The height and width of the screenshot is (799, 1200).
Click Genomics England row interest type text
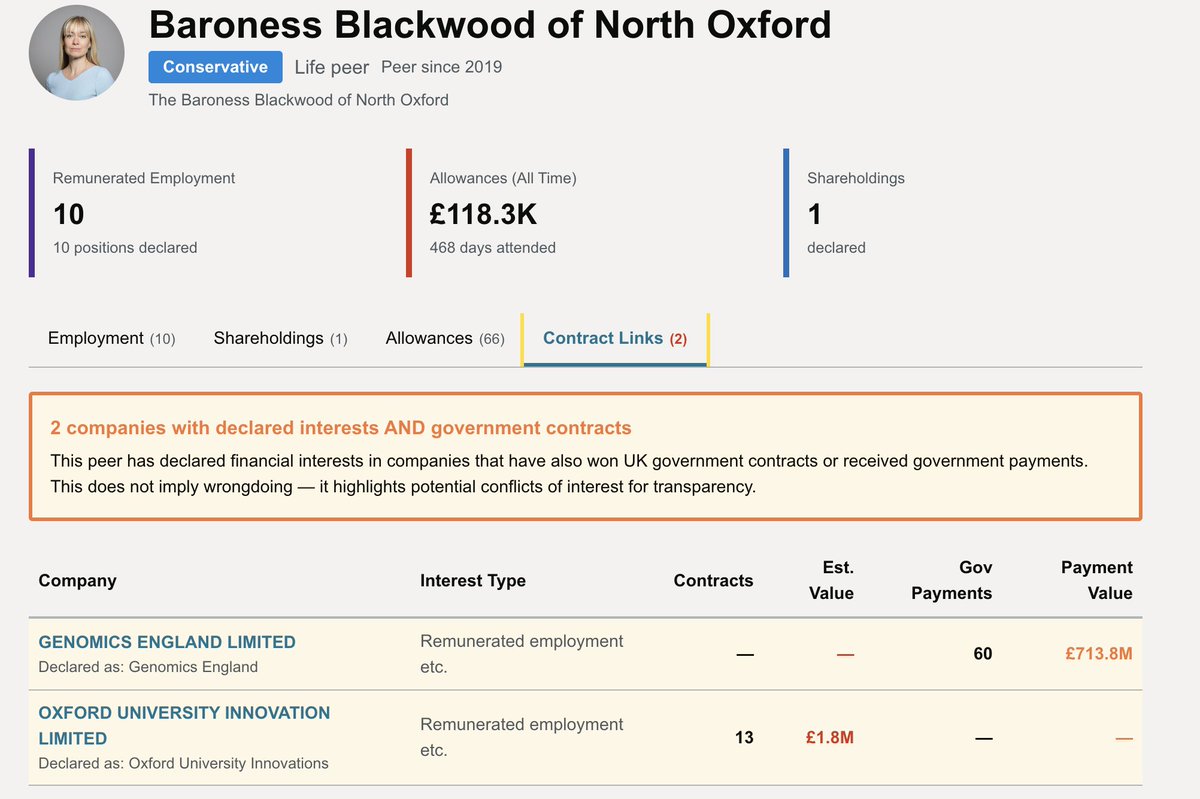pos(521,654)
